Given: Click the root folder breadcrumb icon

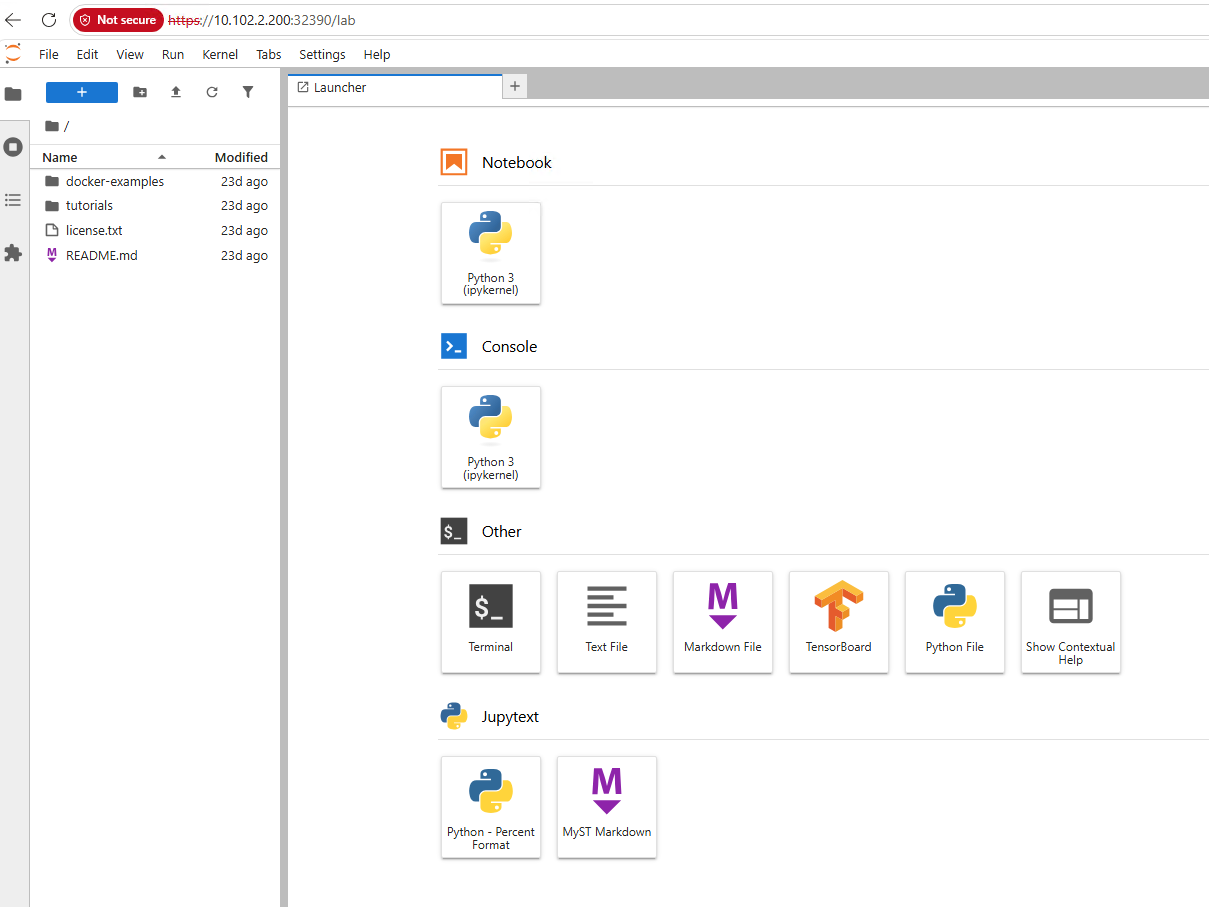Looking at the screenshot, I should coord(52,126).
